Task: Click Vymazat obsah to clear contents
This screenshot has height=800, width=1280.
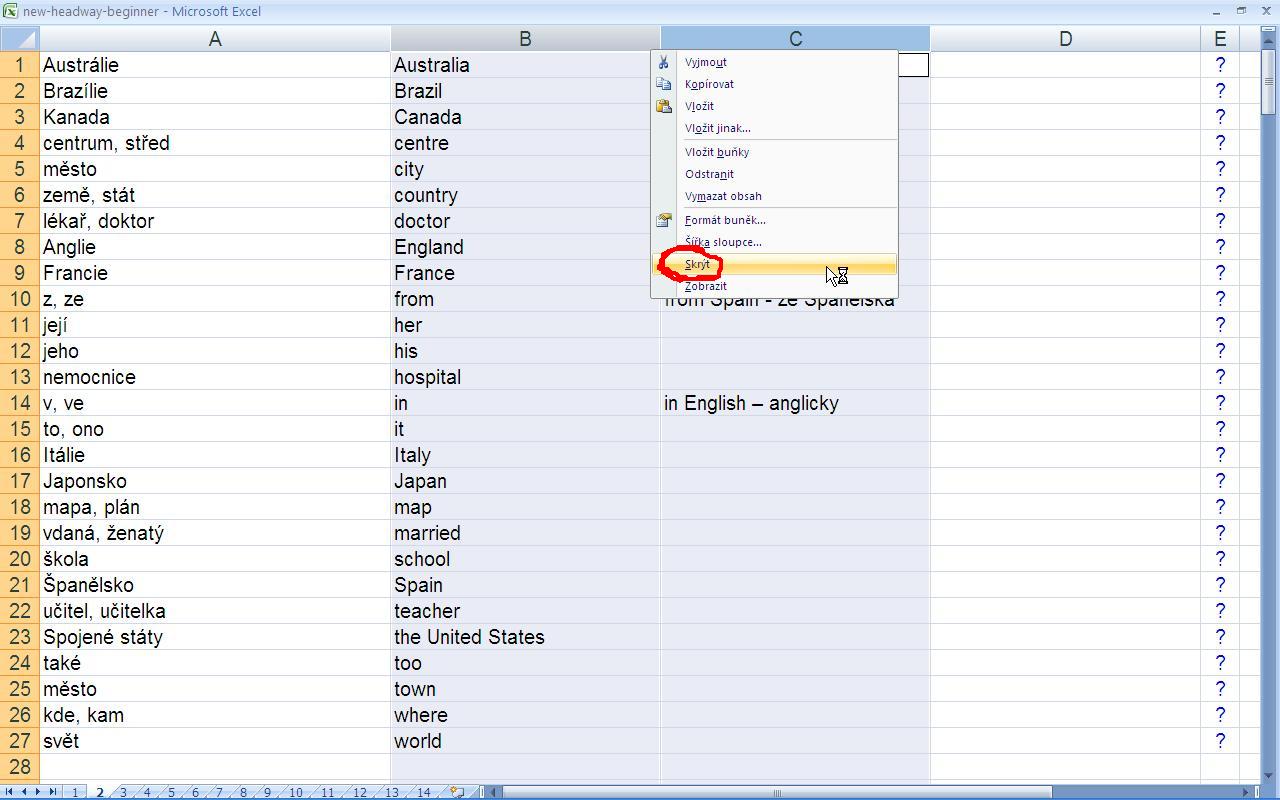Action: (722, 196)
